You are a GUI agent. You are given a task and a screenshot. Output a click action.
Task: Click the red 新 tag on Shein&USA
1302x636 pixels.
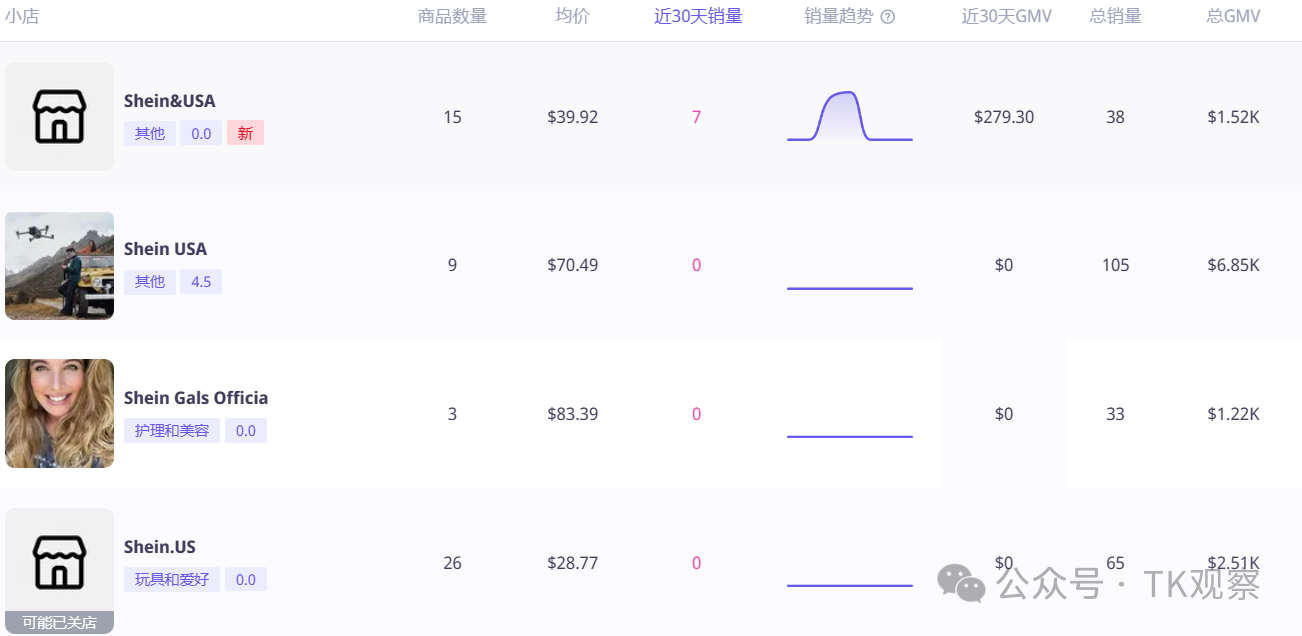tap(245, 133)
